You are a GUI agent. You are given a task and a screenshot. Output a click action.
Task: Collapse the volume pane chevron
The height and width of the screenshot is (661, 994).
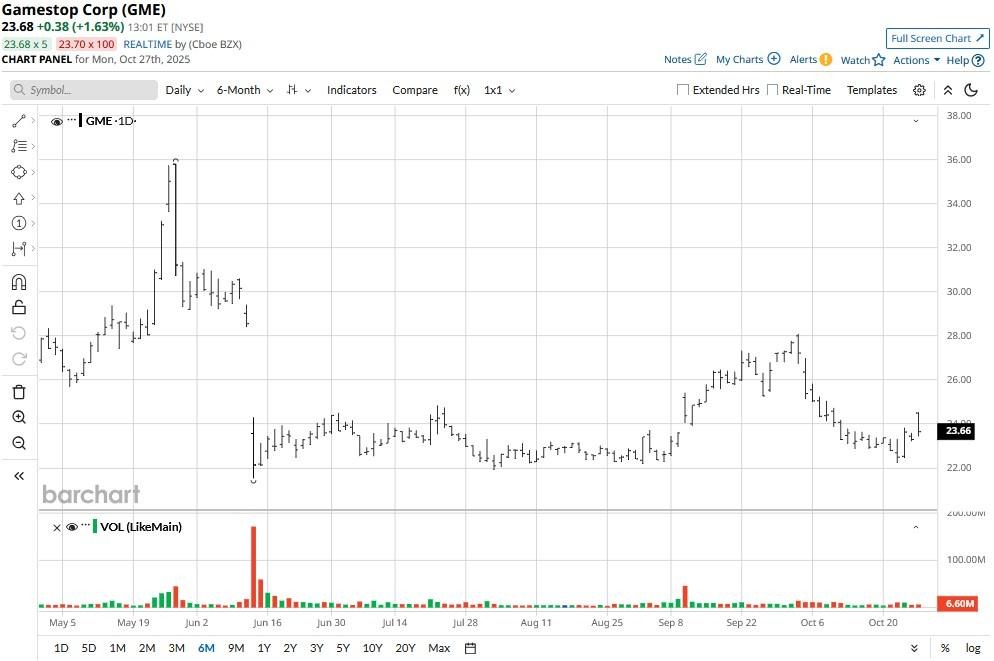coord(916,527)
